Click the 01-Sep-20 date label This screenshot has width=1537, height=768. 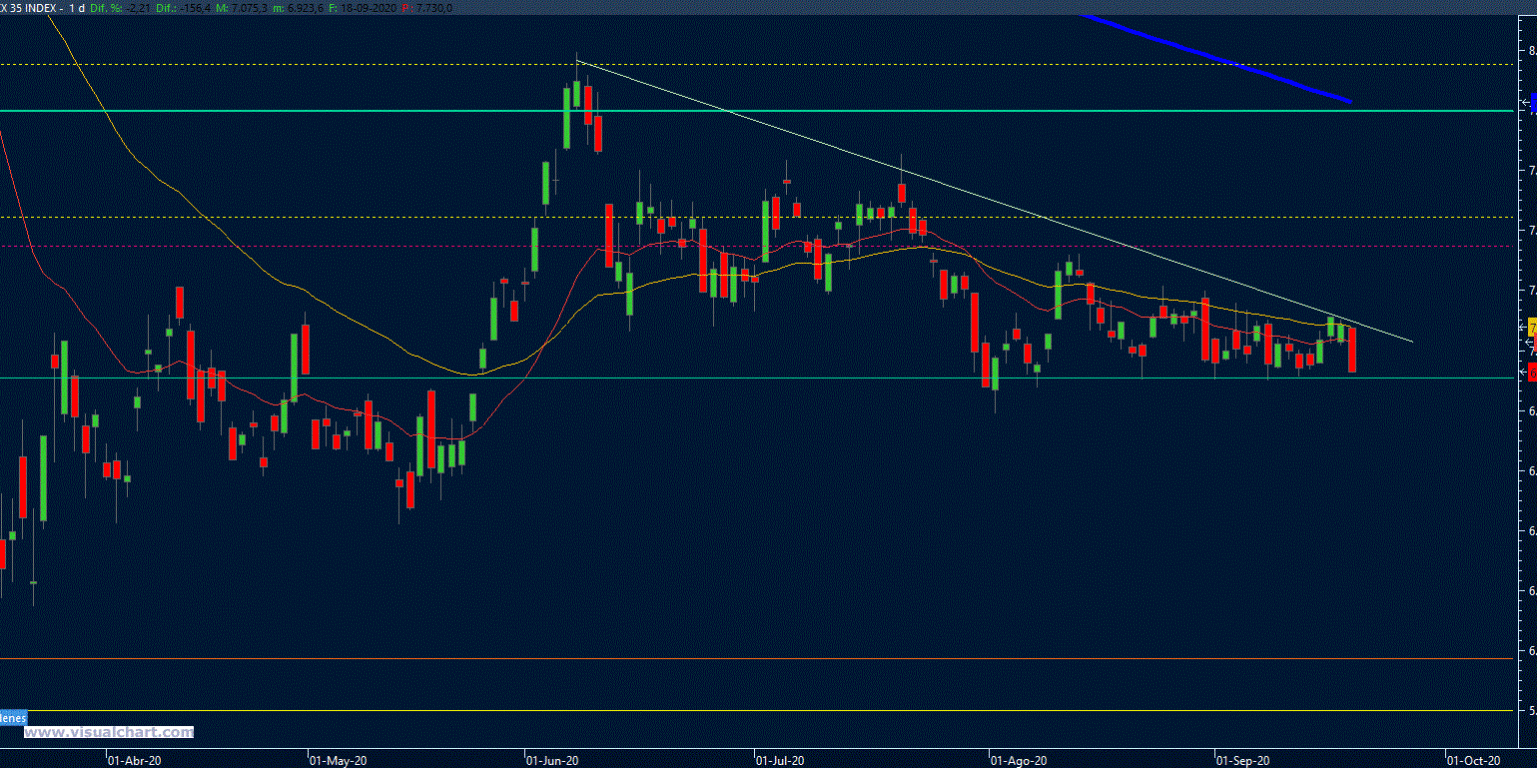coord(1242,760)
